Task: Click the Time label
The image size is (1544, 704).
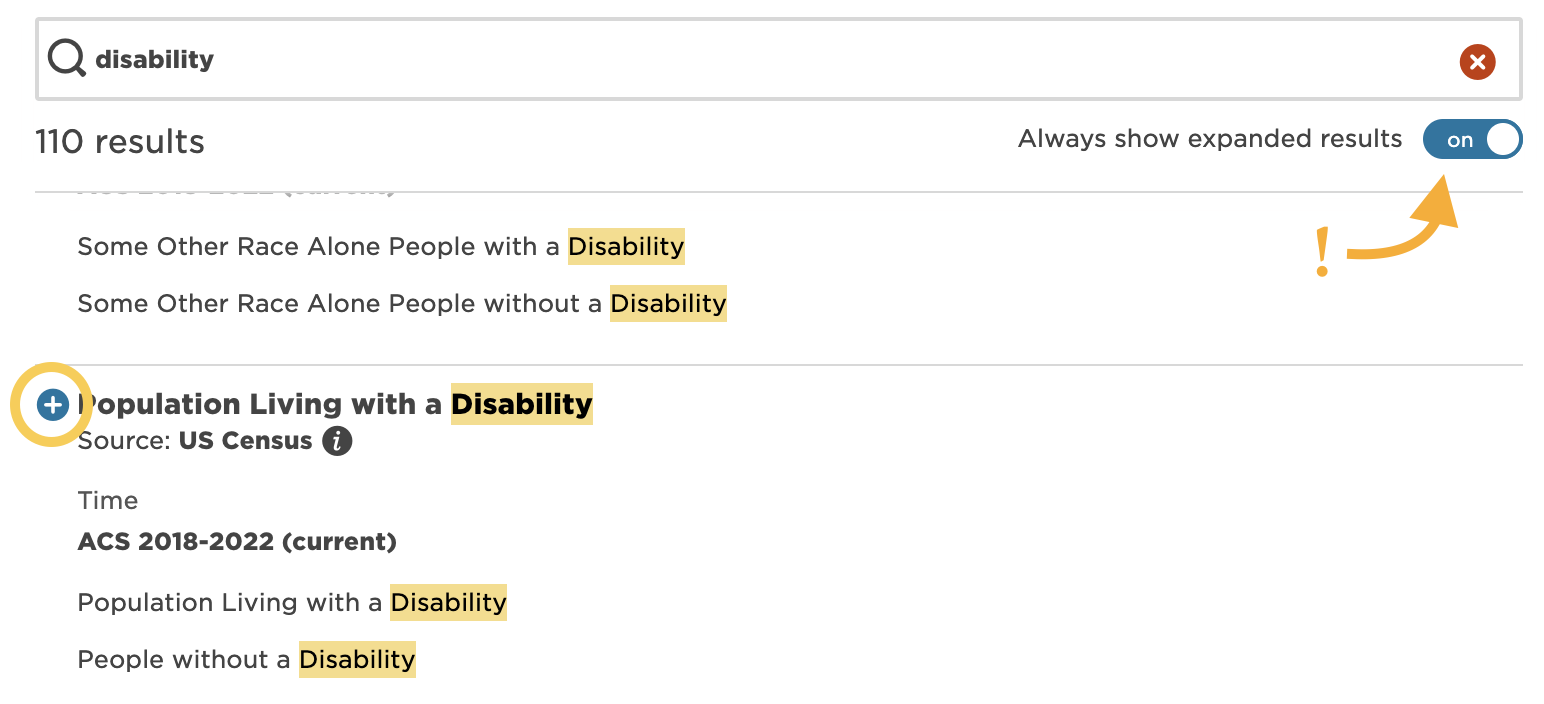Action: [108, 500]
